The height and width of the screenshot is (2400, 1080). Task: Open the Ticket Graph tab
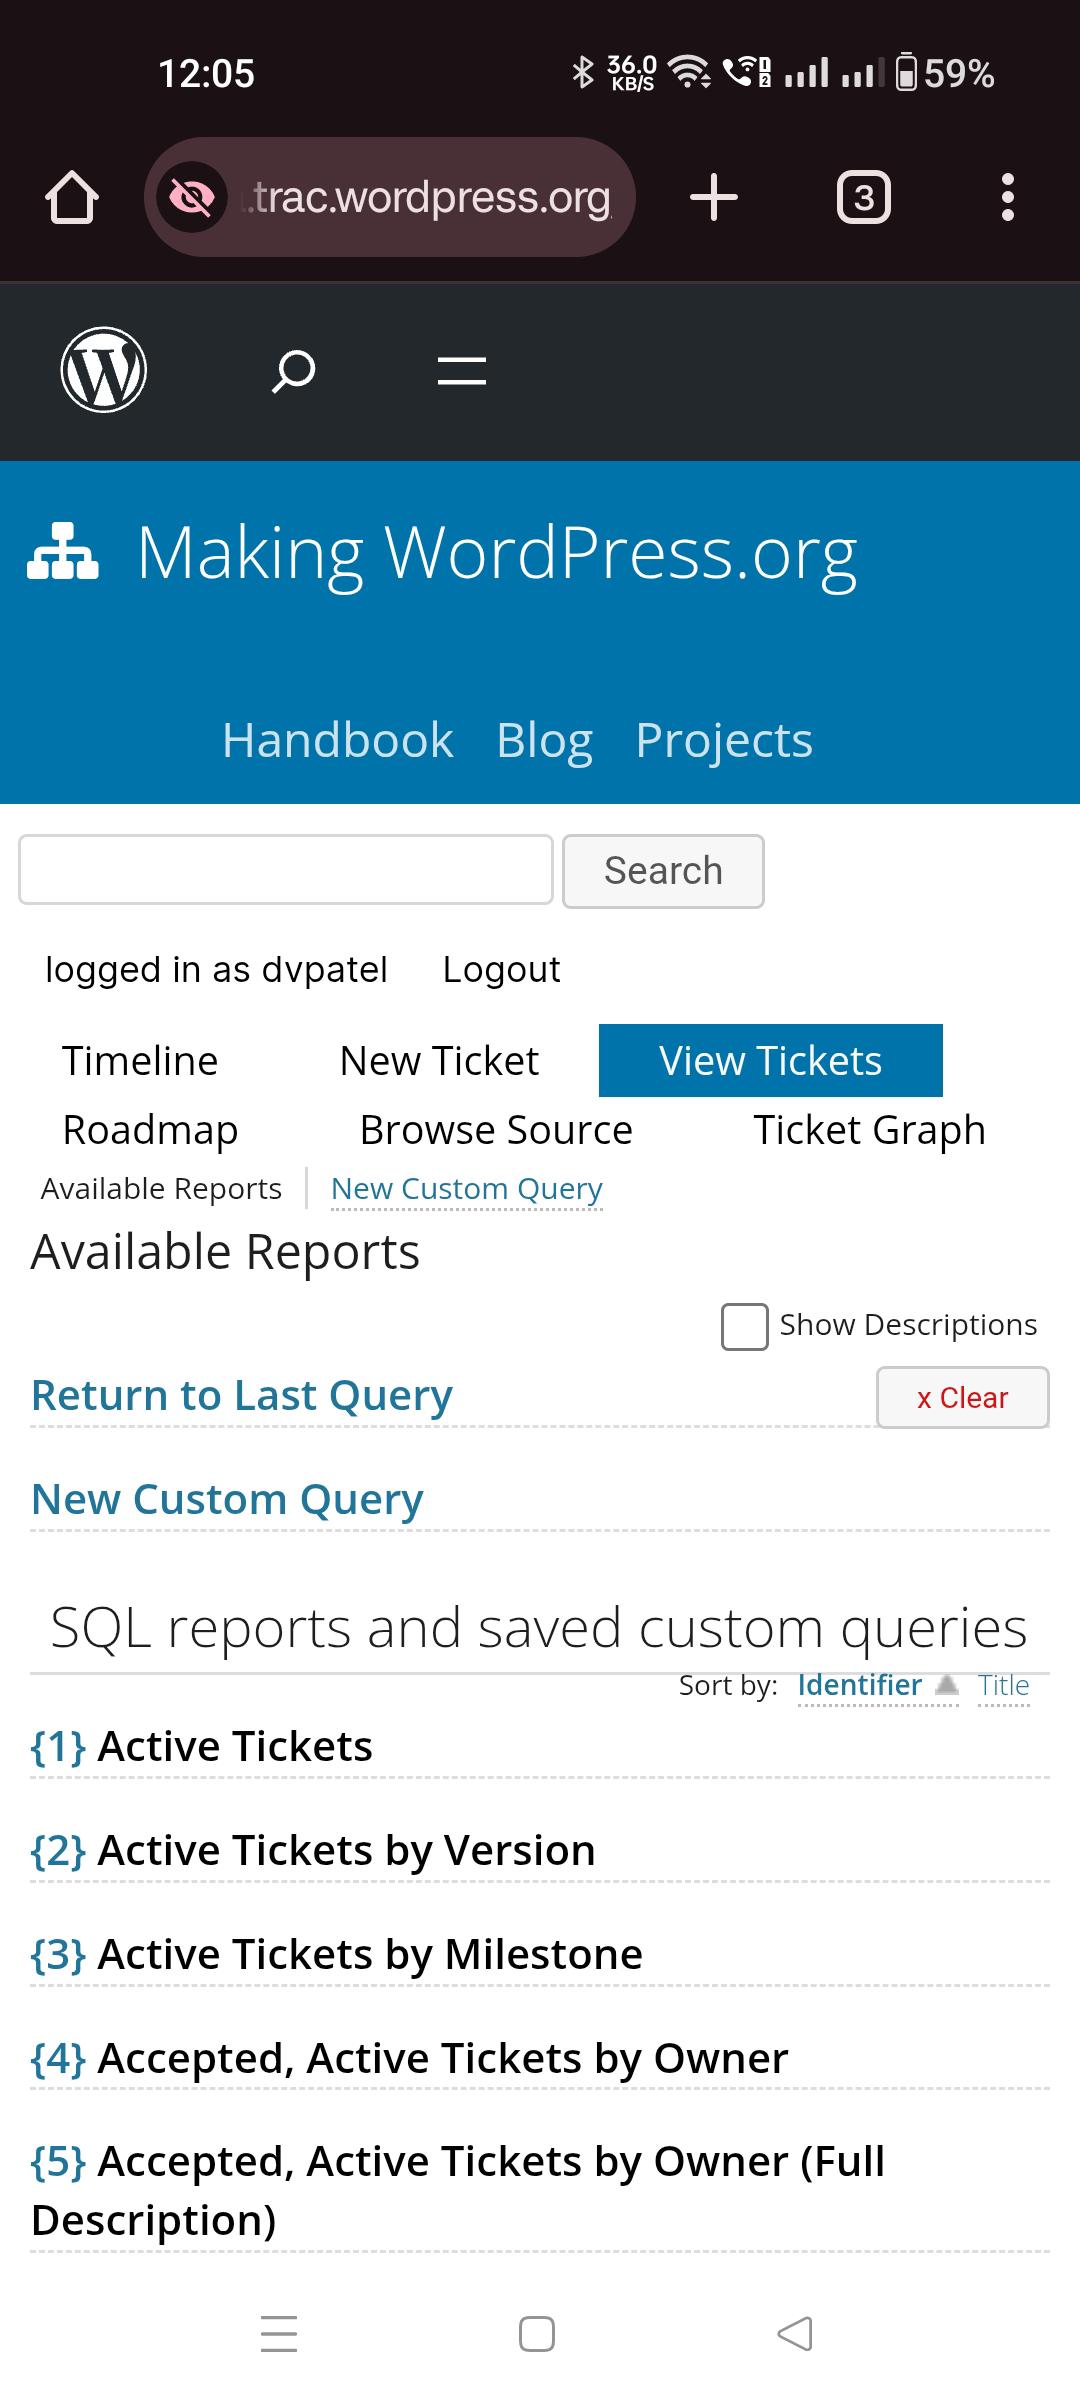(x=870, y=1130)
